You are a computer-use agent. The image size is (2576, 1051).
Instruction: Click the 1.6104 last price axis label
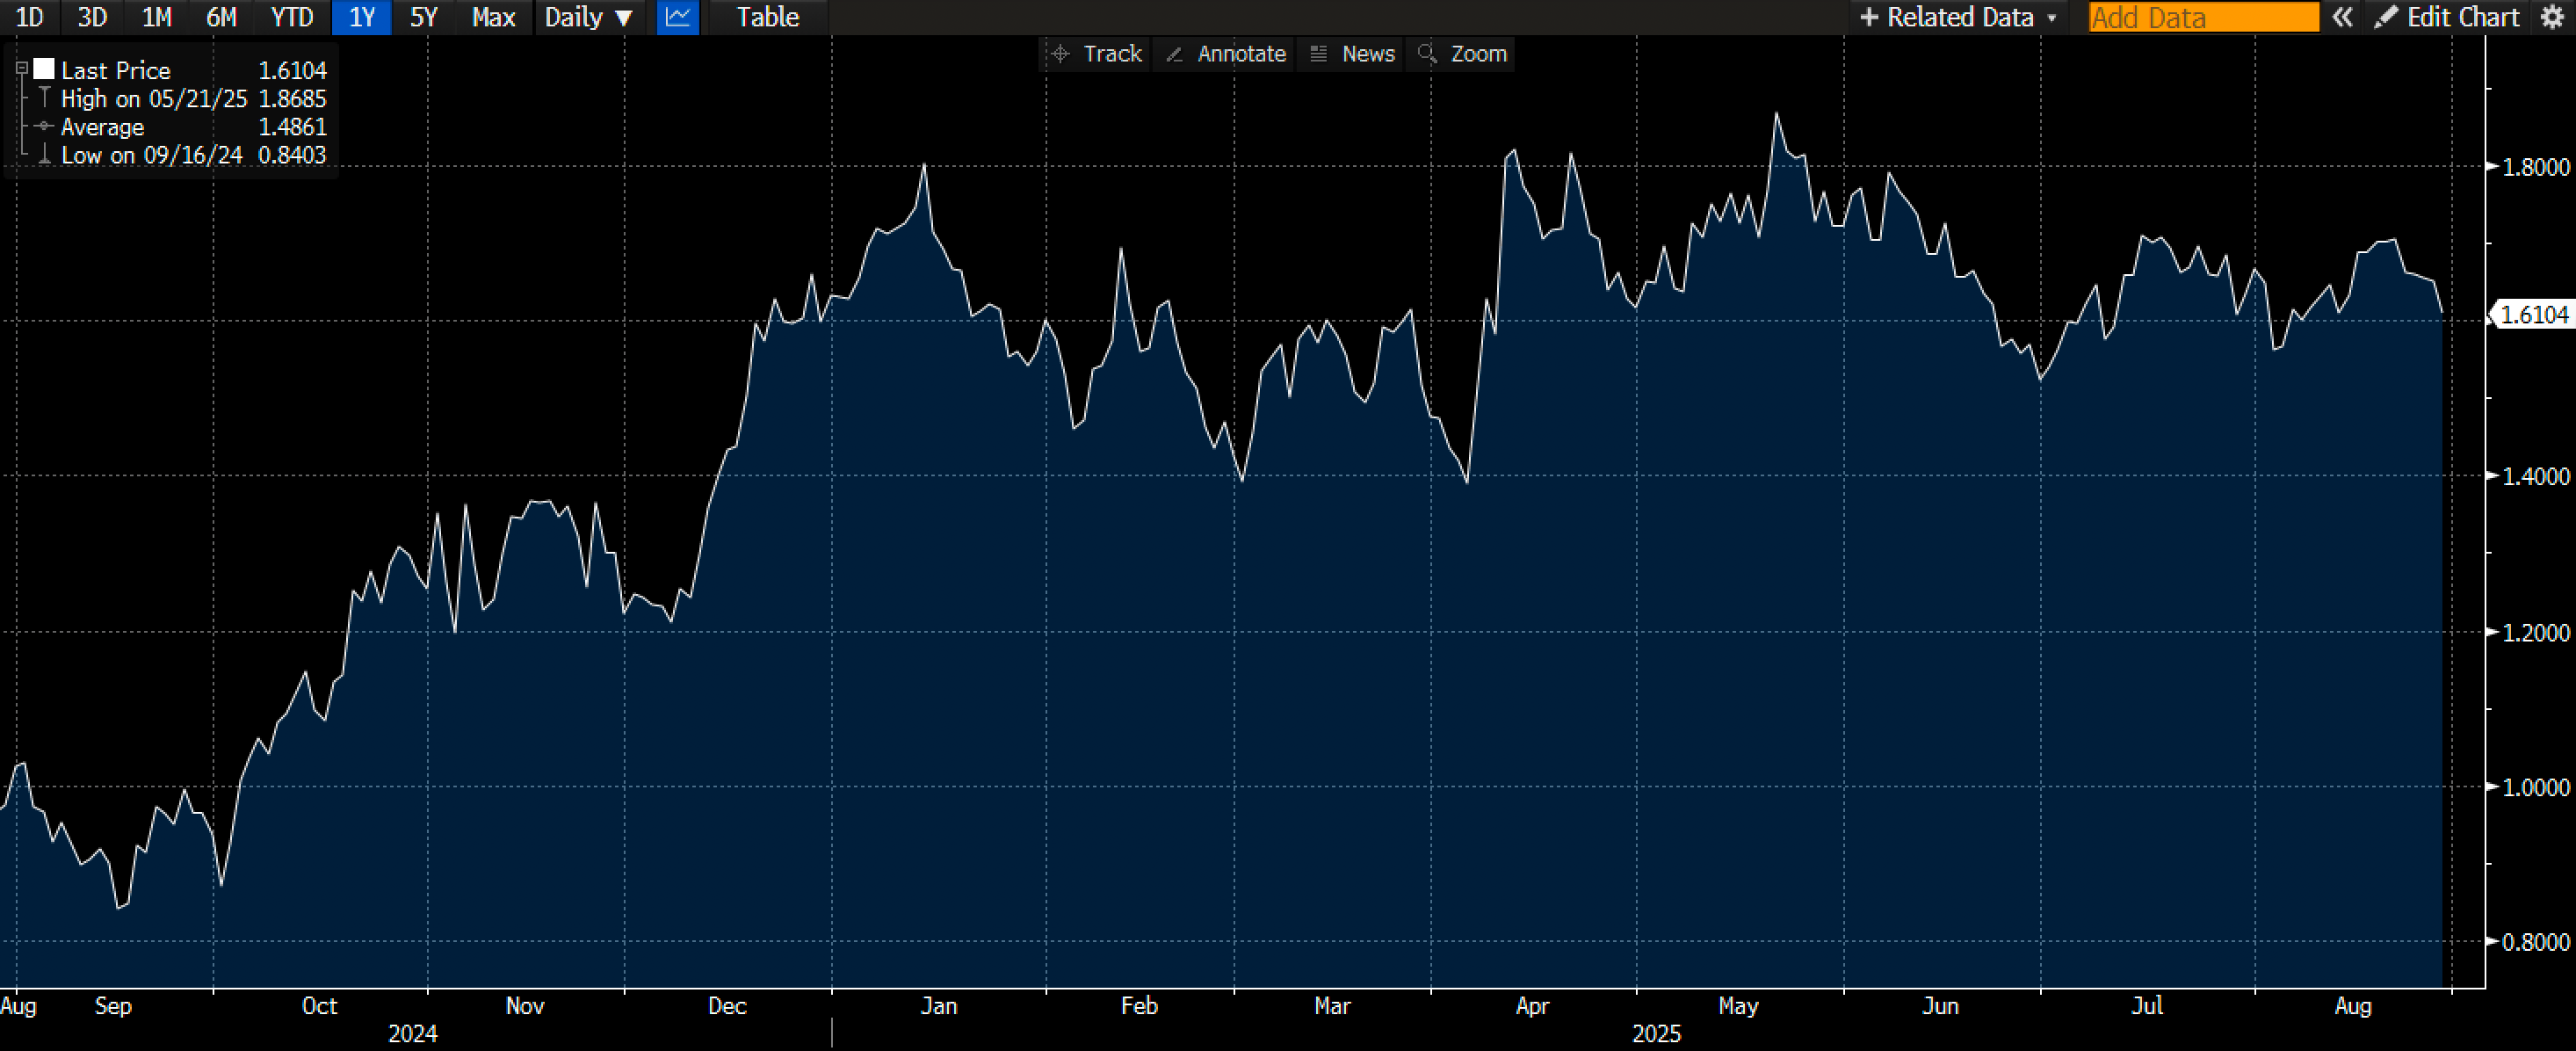(x=2533, y=315)
